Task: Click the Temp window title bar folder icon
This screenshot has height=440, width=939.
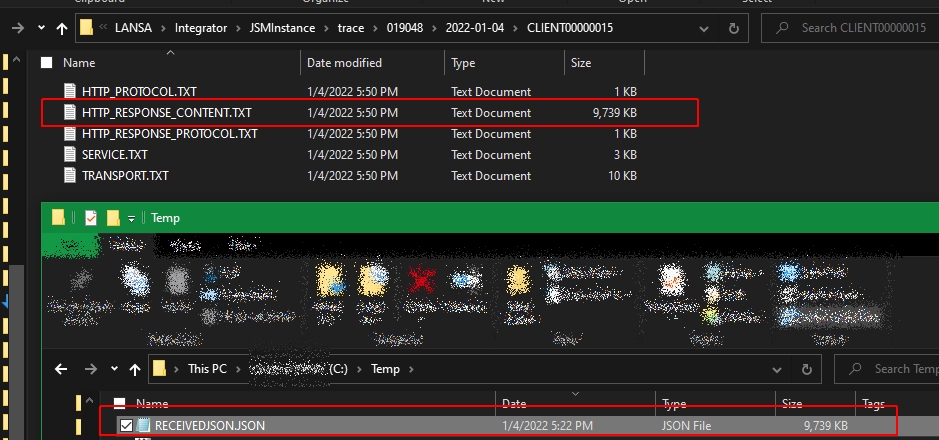Action: (58, 217)
